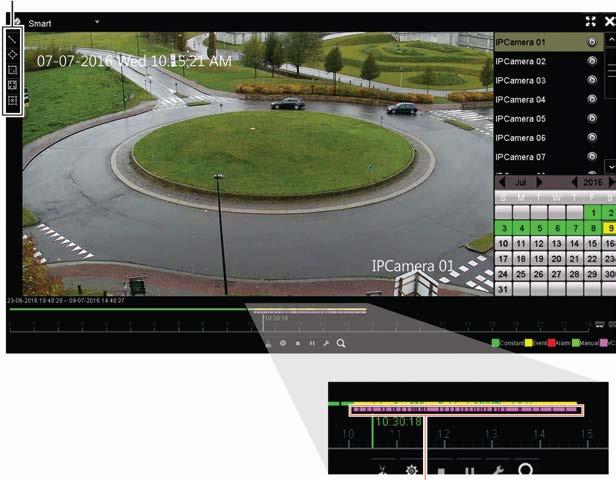616x480 pixels.
Task: Click the yellow Event legend swatch
Action: 528,343
